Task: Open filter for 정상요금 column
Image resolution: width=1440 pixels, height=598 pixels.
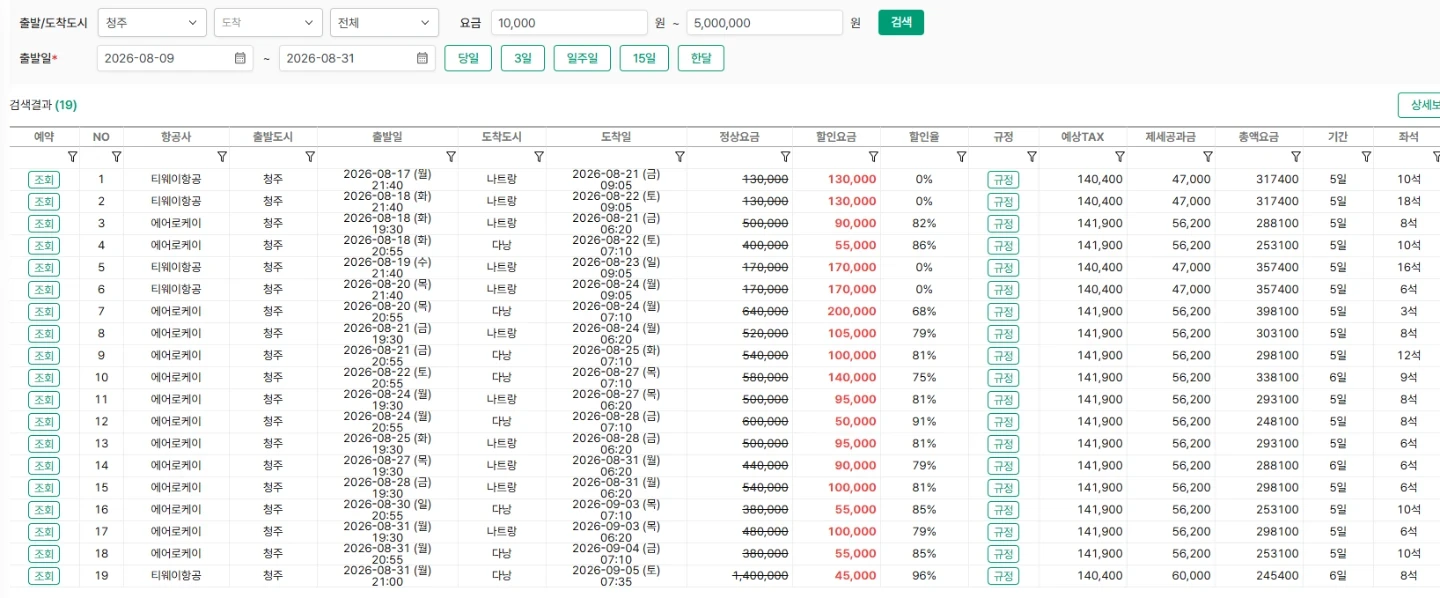Action: [x=785, y=157]
